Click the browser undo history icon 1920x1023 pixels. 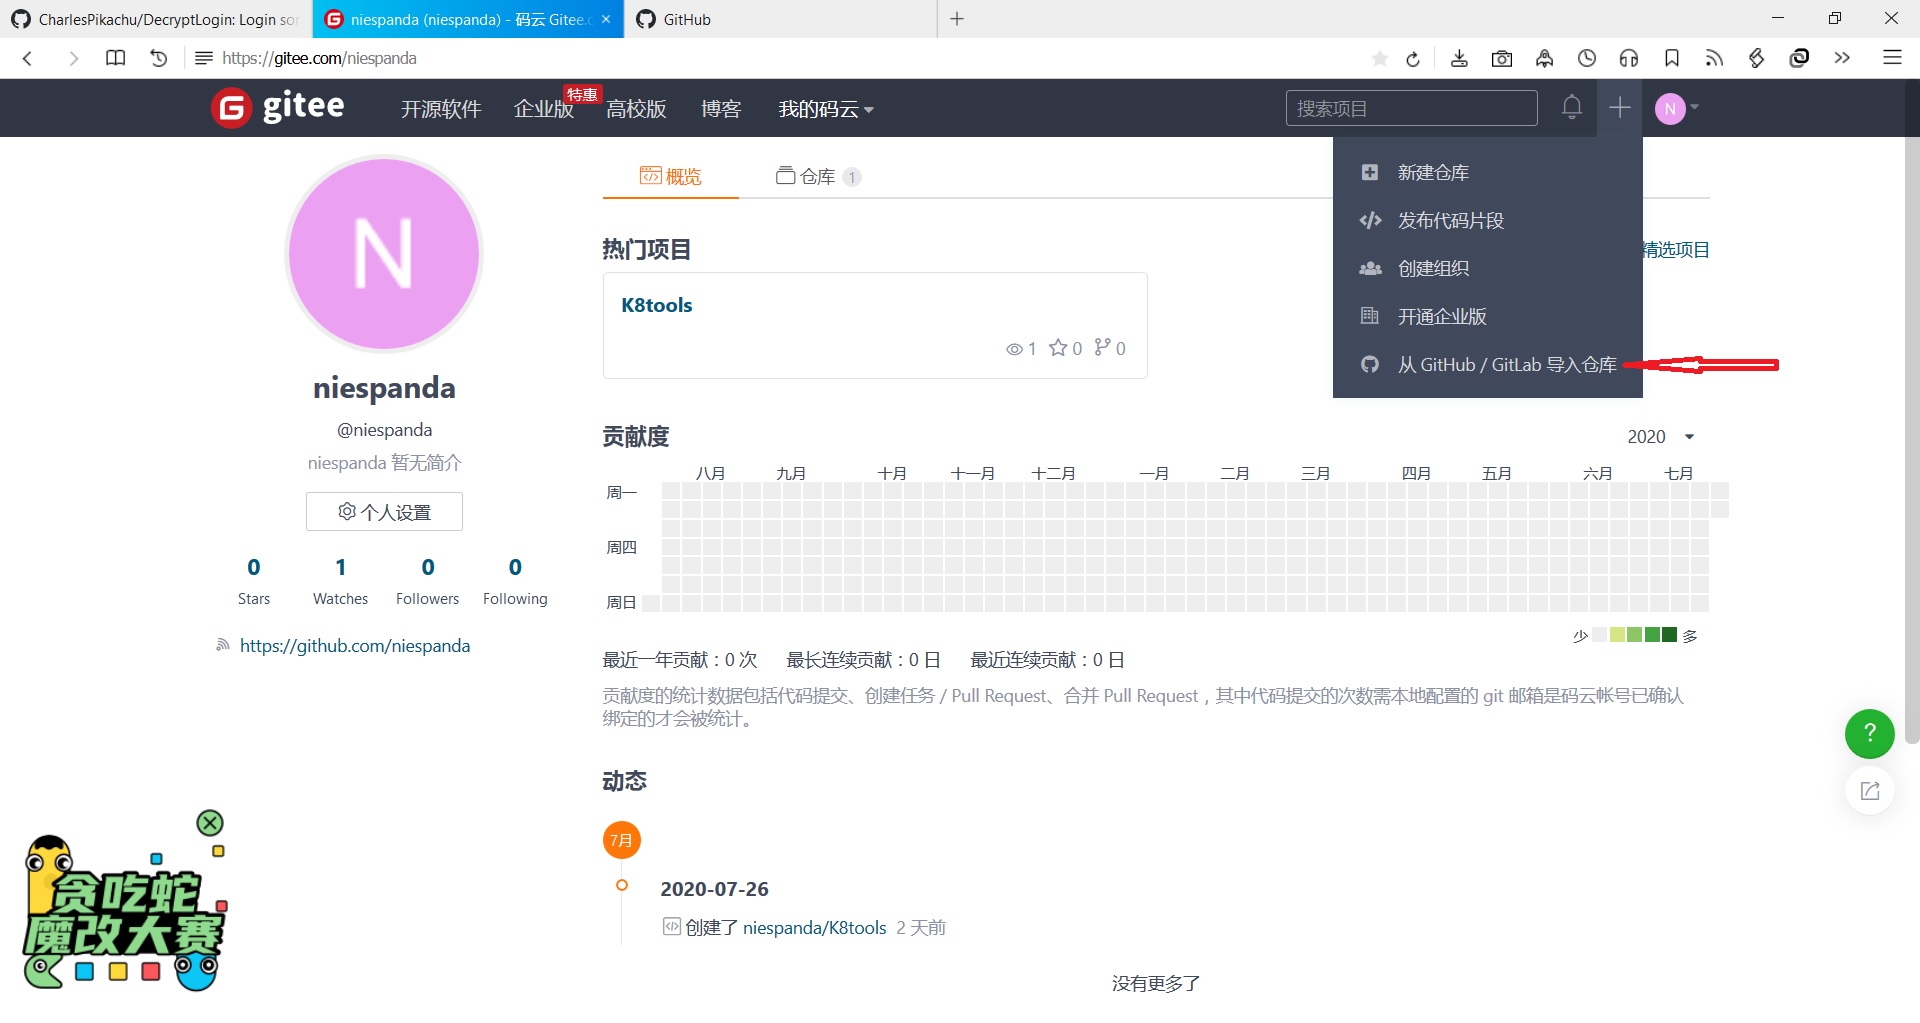(159, 58)
